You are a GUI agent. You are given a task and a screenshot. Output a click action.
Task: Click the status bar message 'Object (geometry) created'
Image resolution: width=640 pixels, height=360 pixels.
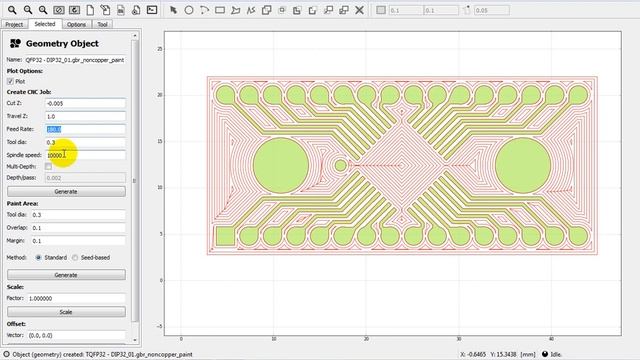(x=102, y=354)
